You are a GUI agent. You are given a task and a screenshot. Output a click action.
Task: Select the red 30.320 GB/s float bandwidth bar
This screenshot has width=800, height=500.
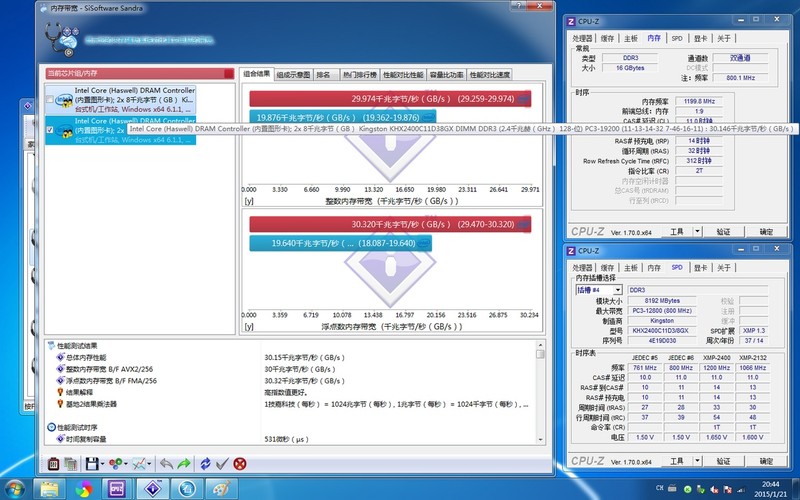tap(390, 224)
